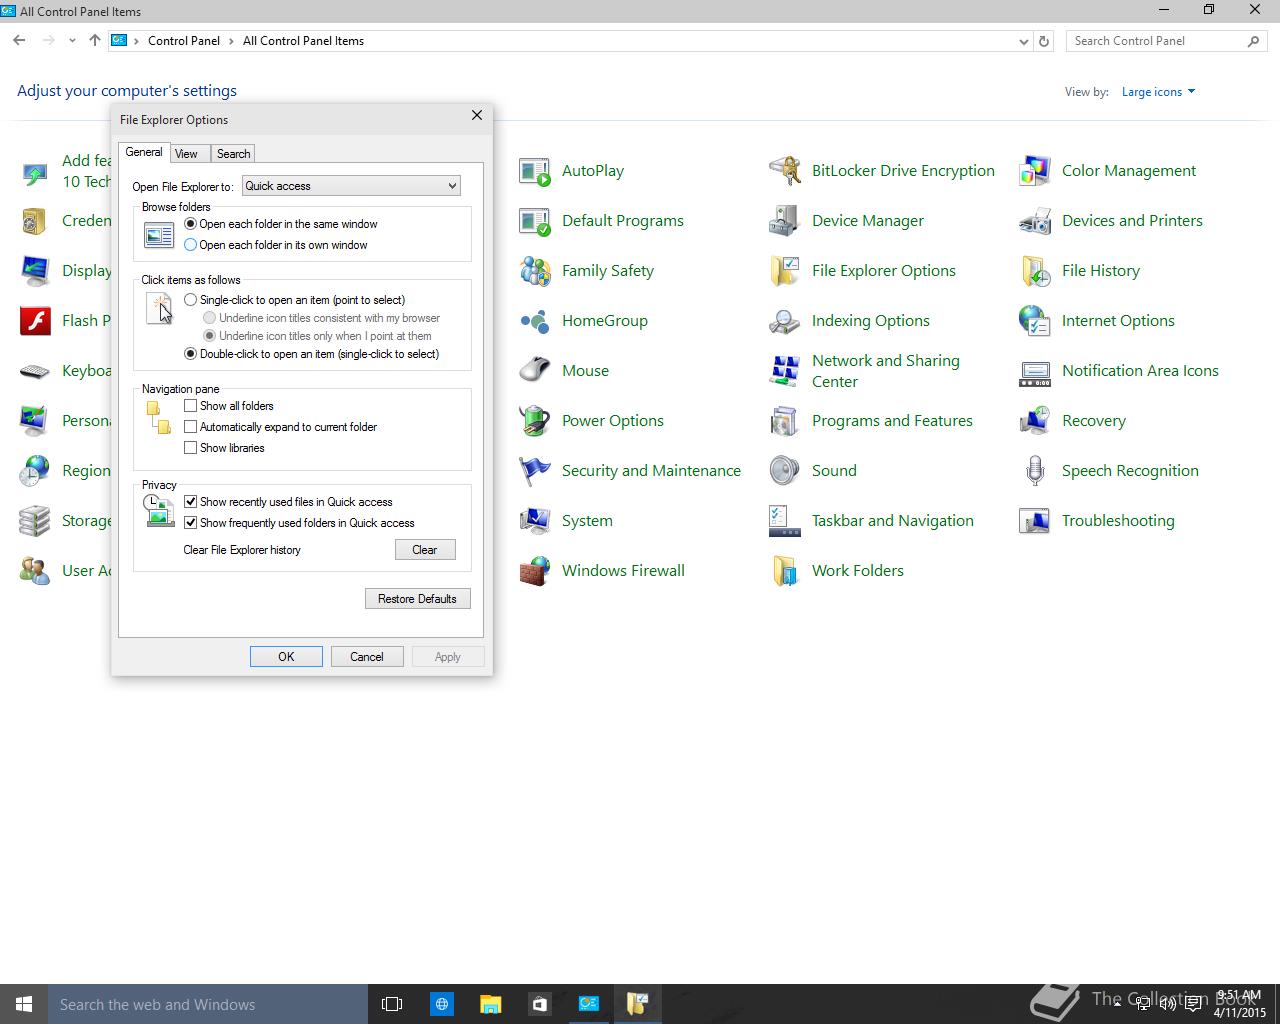This screenshot has height=1024, width=1280.
Task: Click the Windows Start button
Action: coord(24,1004)
